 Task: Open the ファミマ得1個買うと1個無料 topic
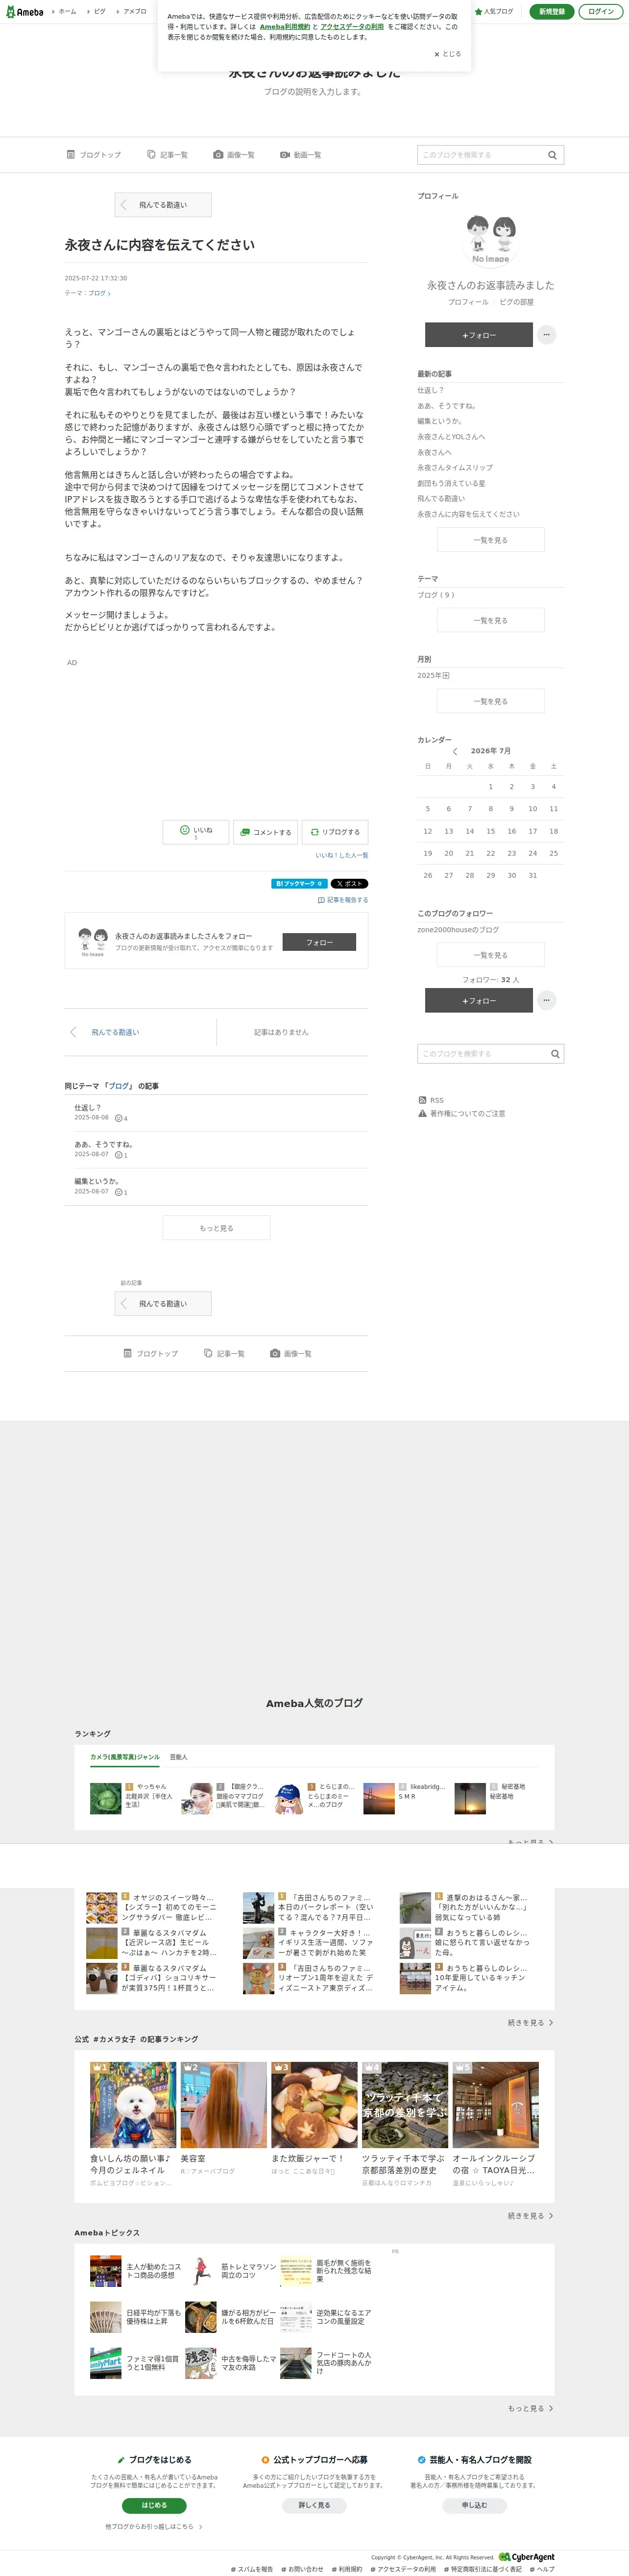click(x=136, y=2363)
